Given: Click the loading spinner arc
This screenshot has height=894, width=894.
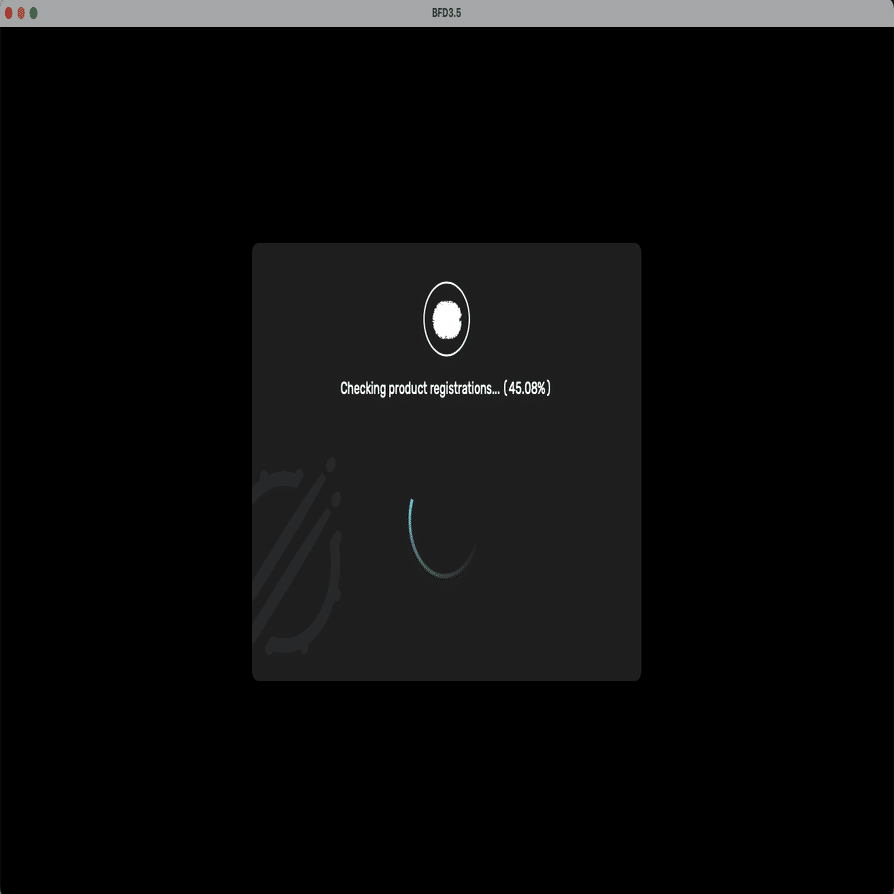Looking at the screenshot, I should pos(442,539).
